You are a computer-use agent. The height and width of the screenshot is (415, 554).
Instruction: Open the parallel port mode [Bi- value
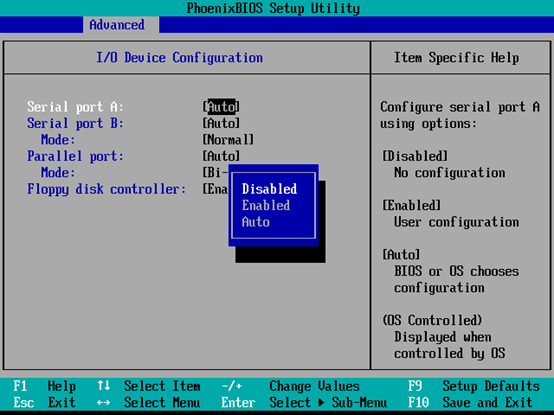(x=215, y=172)
